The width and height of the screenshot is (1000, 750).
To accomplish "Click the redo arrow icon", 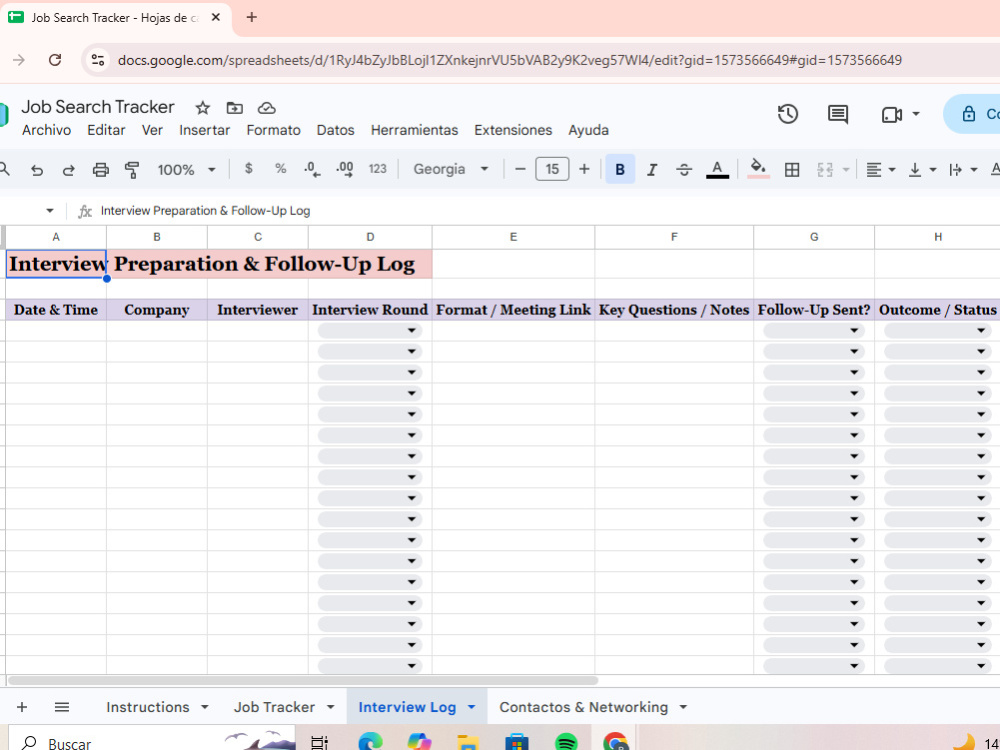I will (x=68, y=170).
